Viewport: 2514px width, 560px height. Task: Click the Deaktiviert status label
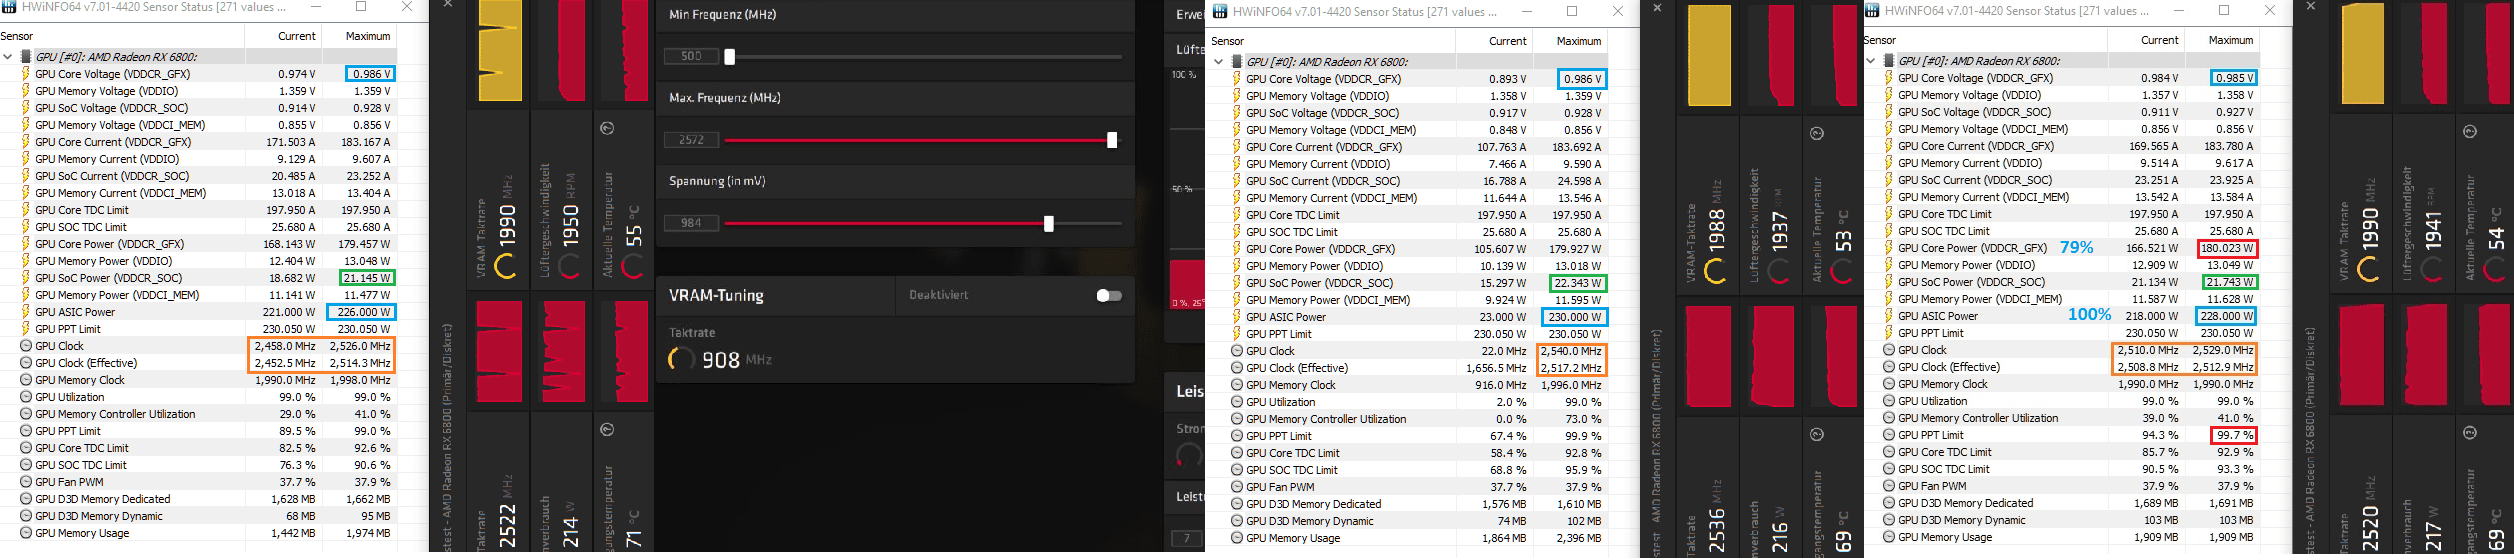tap(938, 295)
